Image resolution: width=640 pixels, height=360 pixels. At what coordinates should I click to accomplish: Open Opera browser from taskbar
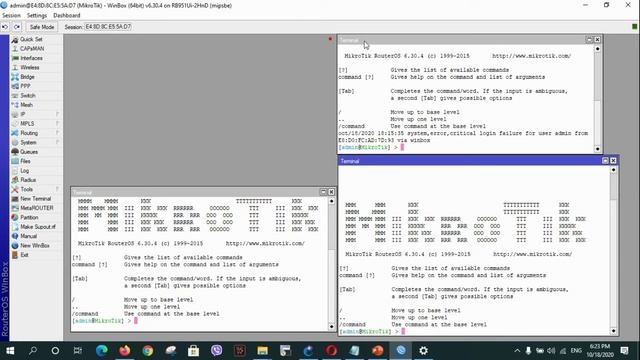pyautogui.click(x=331, y=351)
